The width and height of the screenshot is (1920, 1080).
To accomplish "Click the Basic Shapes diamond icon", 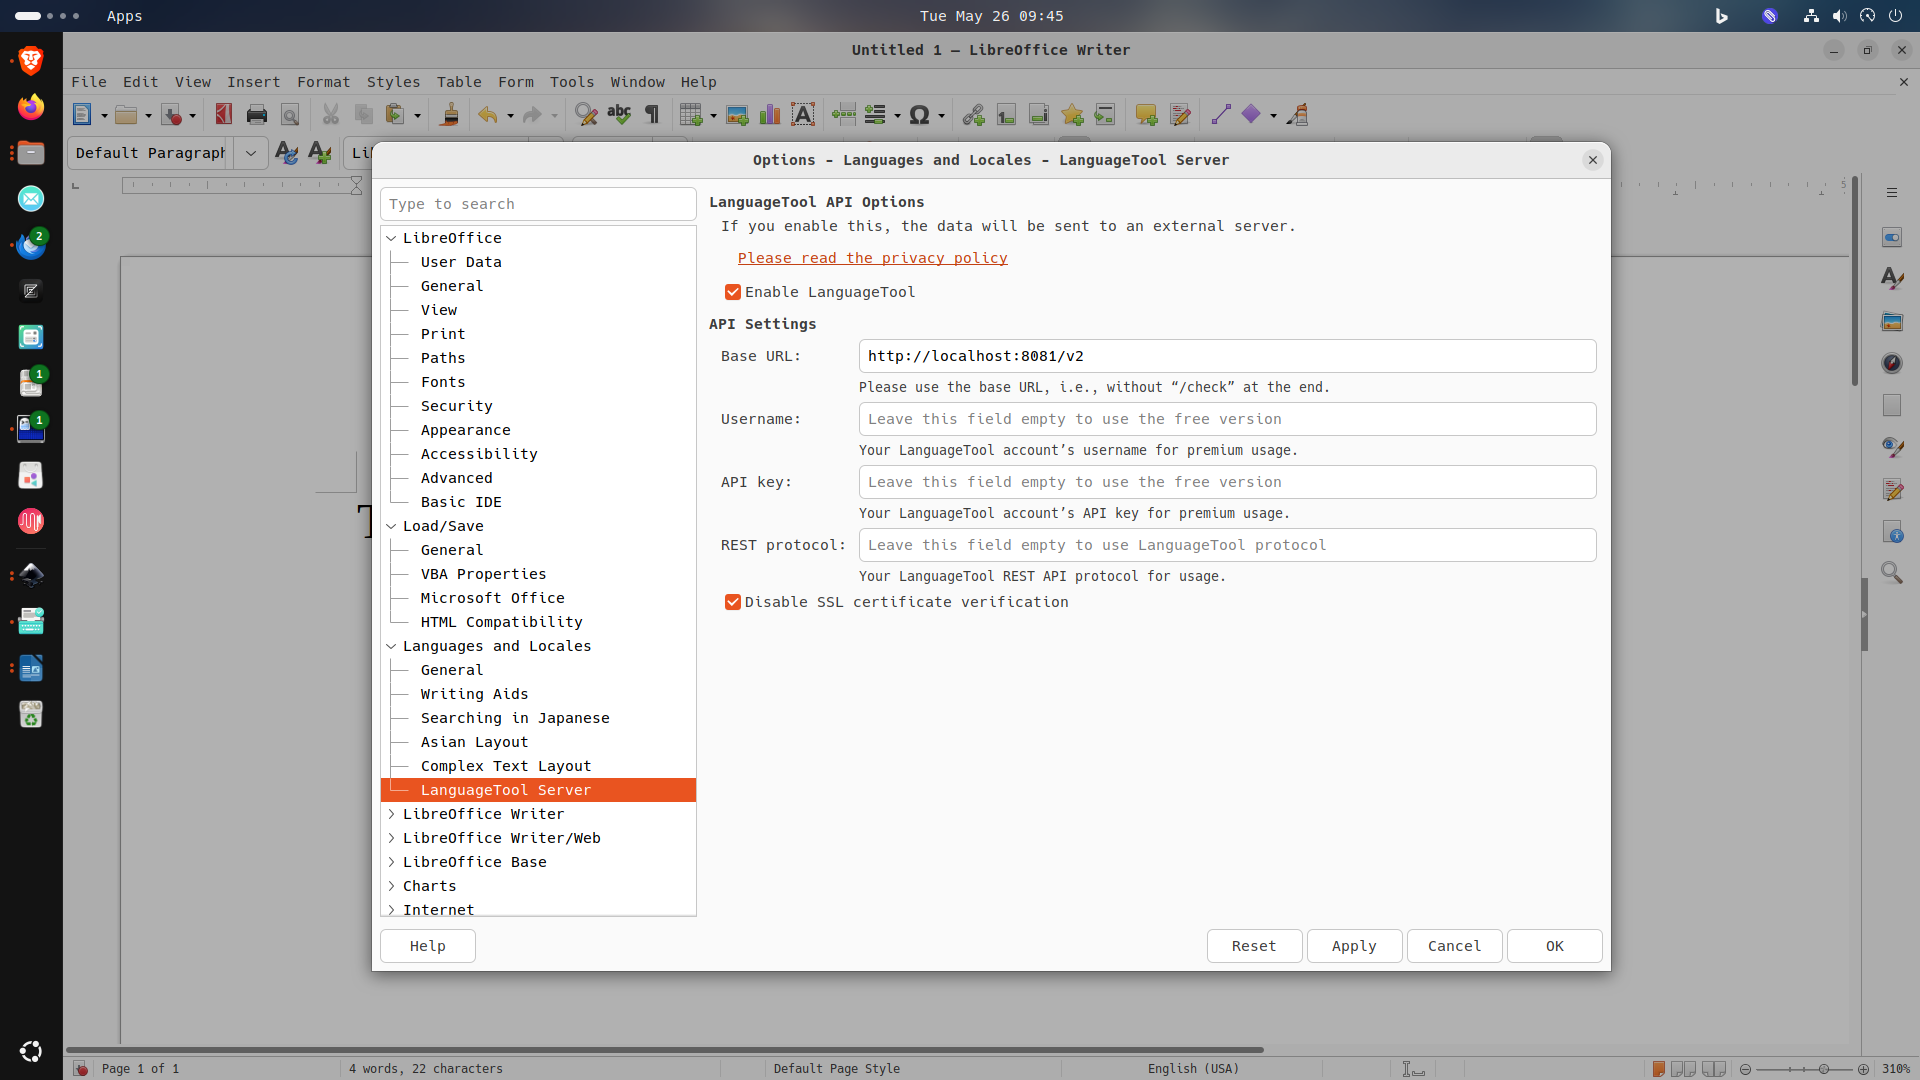I will [1251, 115].
